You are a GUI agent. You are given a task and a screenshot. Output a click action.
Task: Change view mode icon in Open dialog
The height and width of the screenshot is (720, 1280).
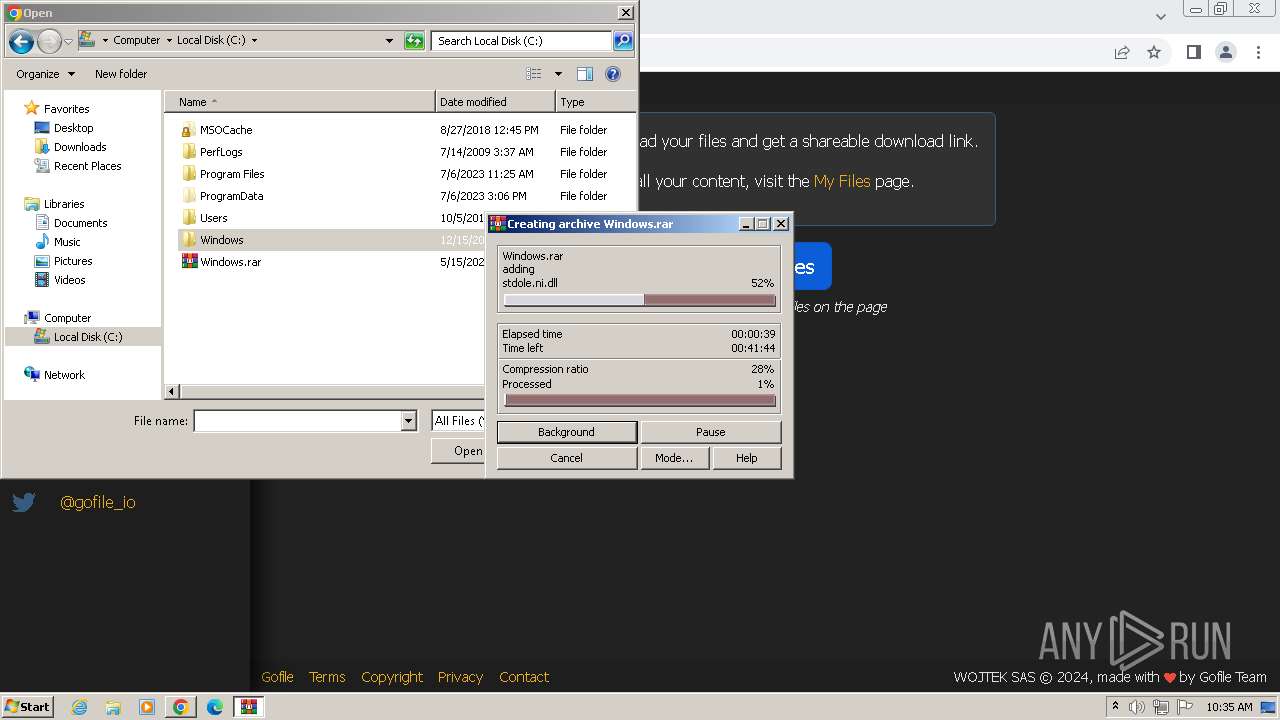tap(534, 74)
